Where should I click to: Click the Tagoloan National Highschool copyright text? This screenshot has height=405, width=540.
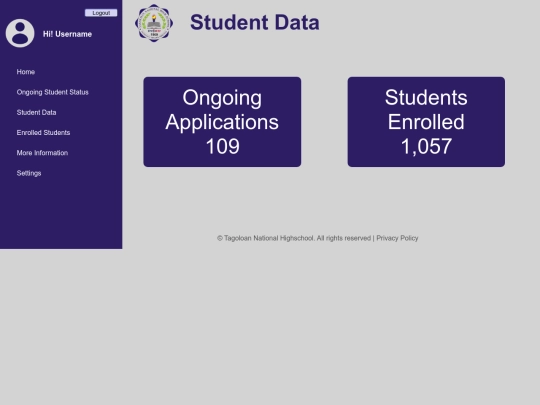coord(294,238)
